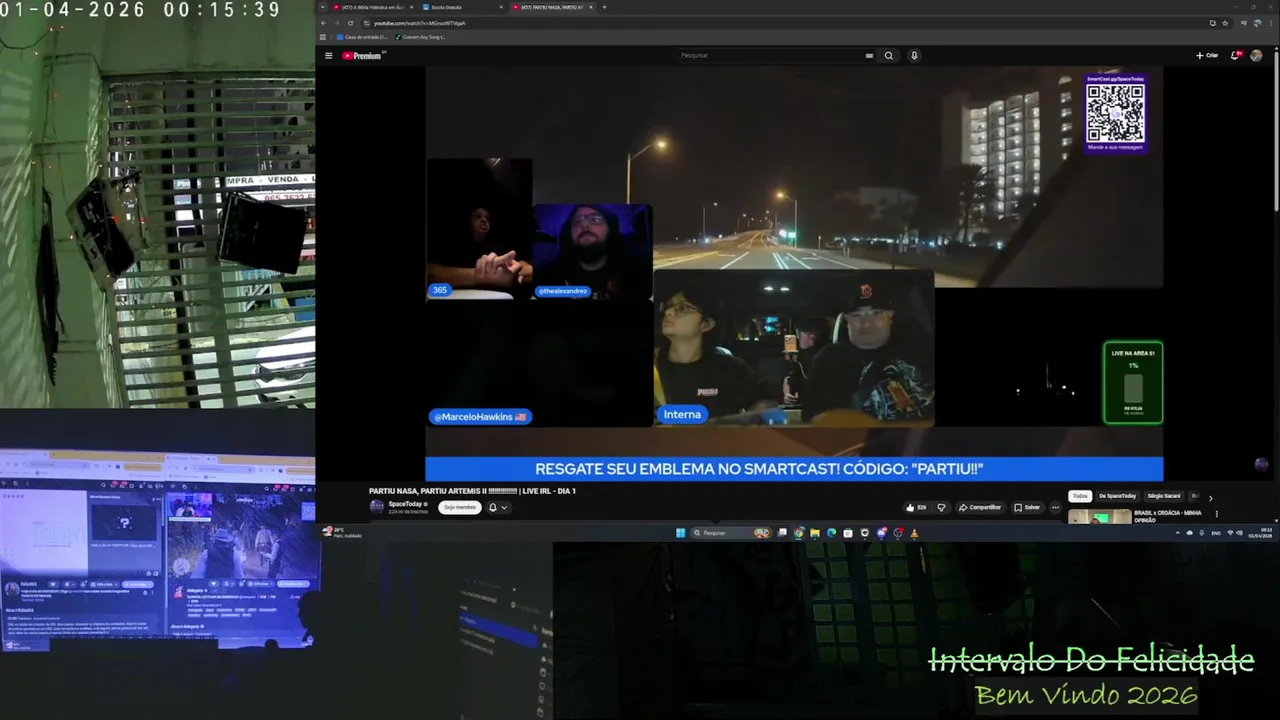Viewport: 1280px width, 720px height.
Task: Open the browser tab search dropdown arrow
Action: click(x=322, y=7)
